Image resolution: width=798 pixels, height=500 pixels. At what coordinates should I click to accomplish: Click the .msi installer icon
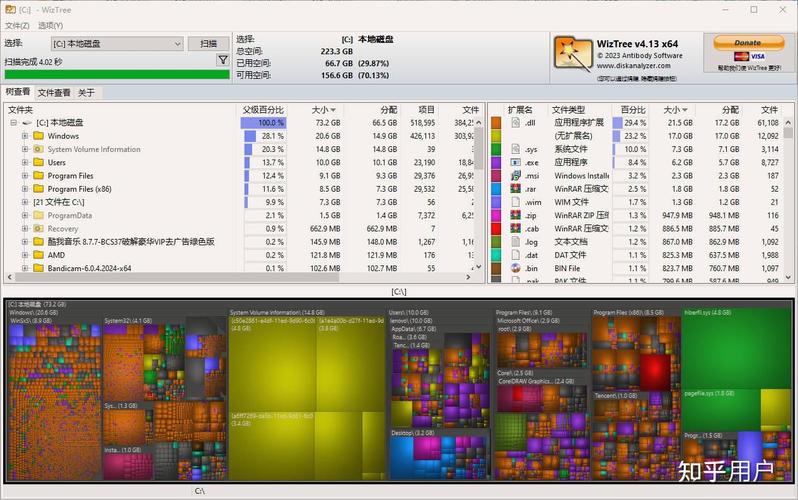tap(516, 176)
